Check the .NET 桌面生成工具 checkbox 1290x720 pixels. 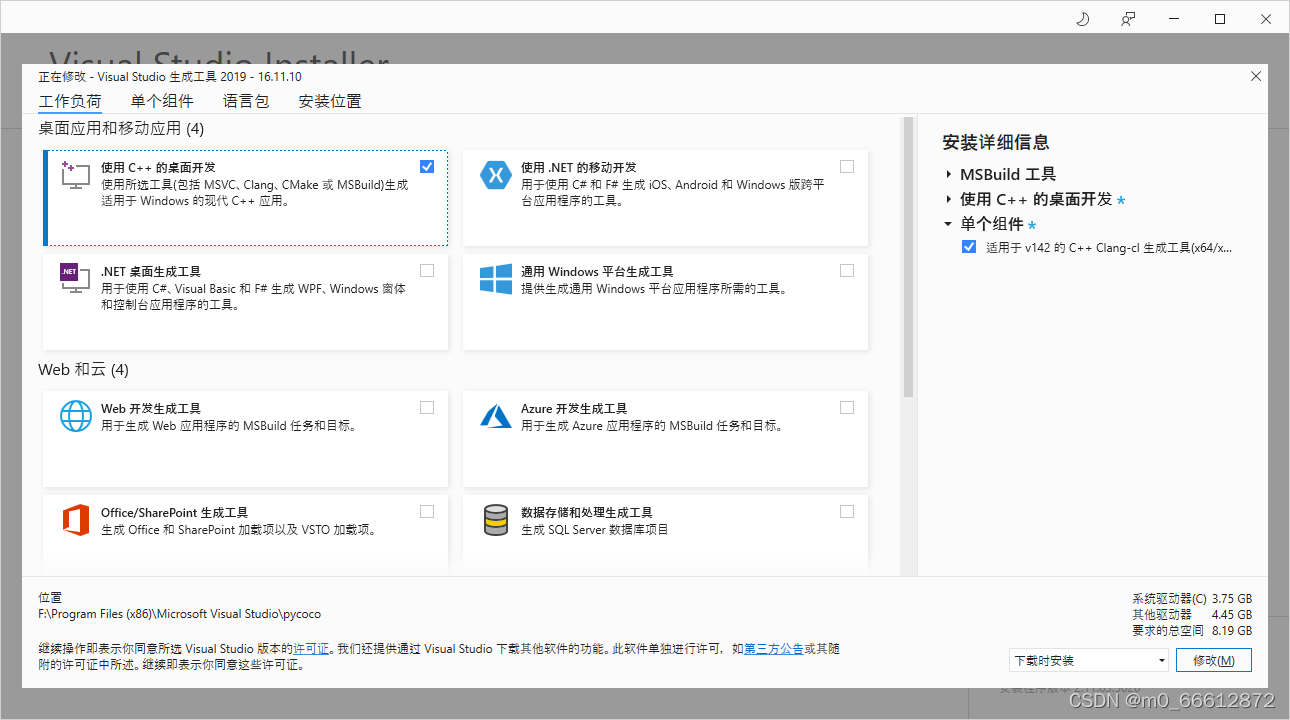tap(427, 270)
